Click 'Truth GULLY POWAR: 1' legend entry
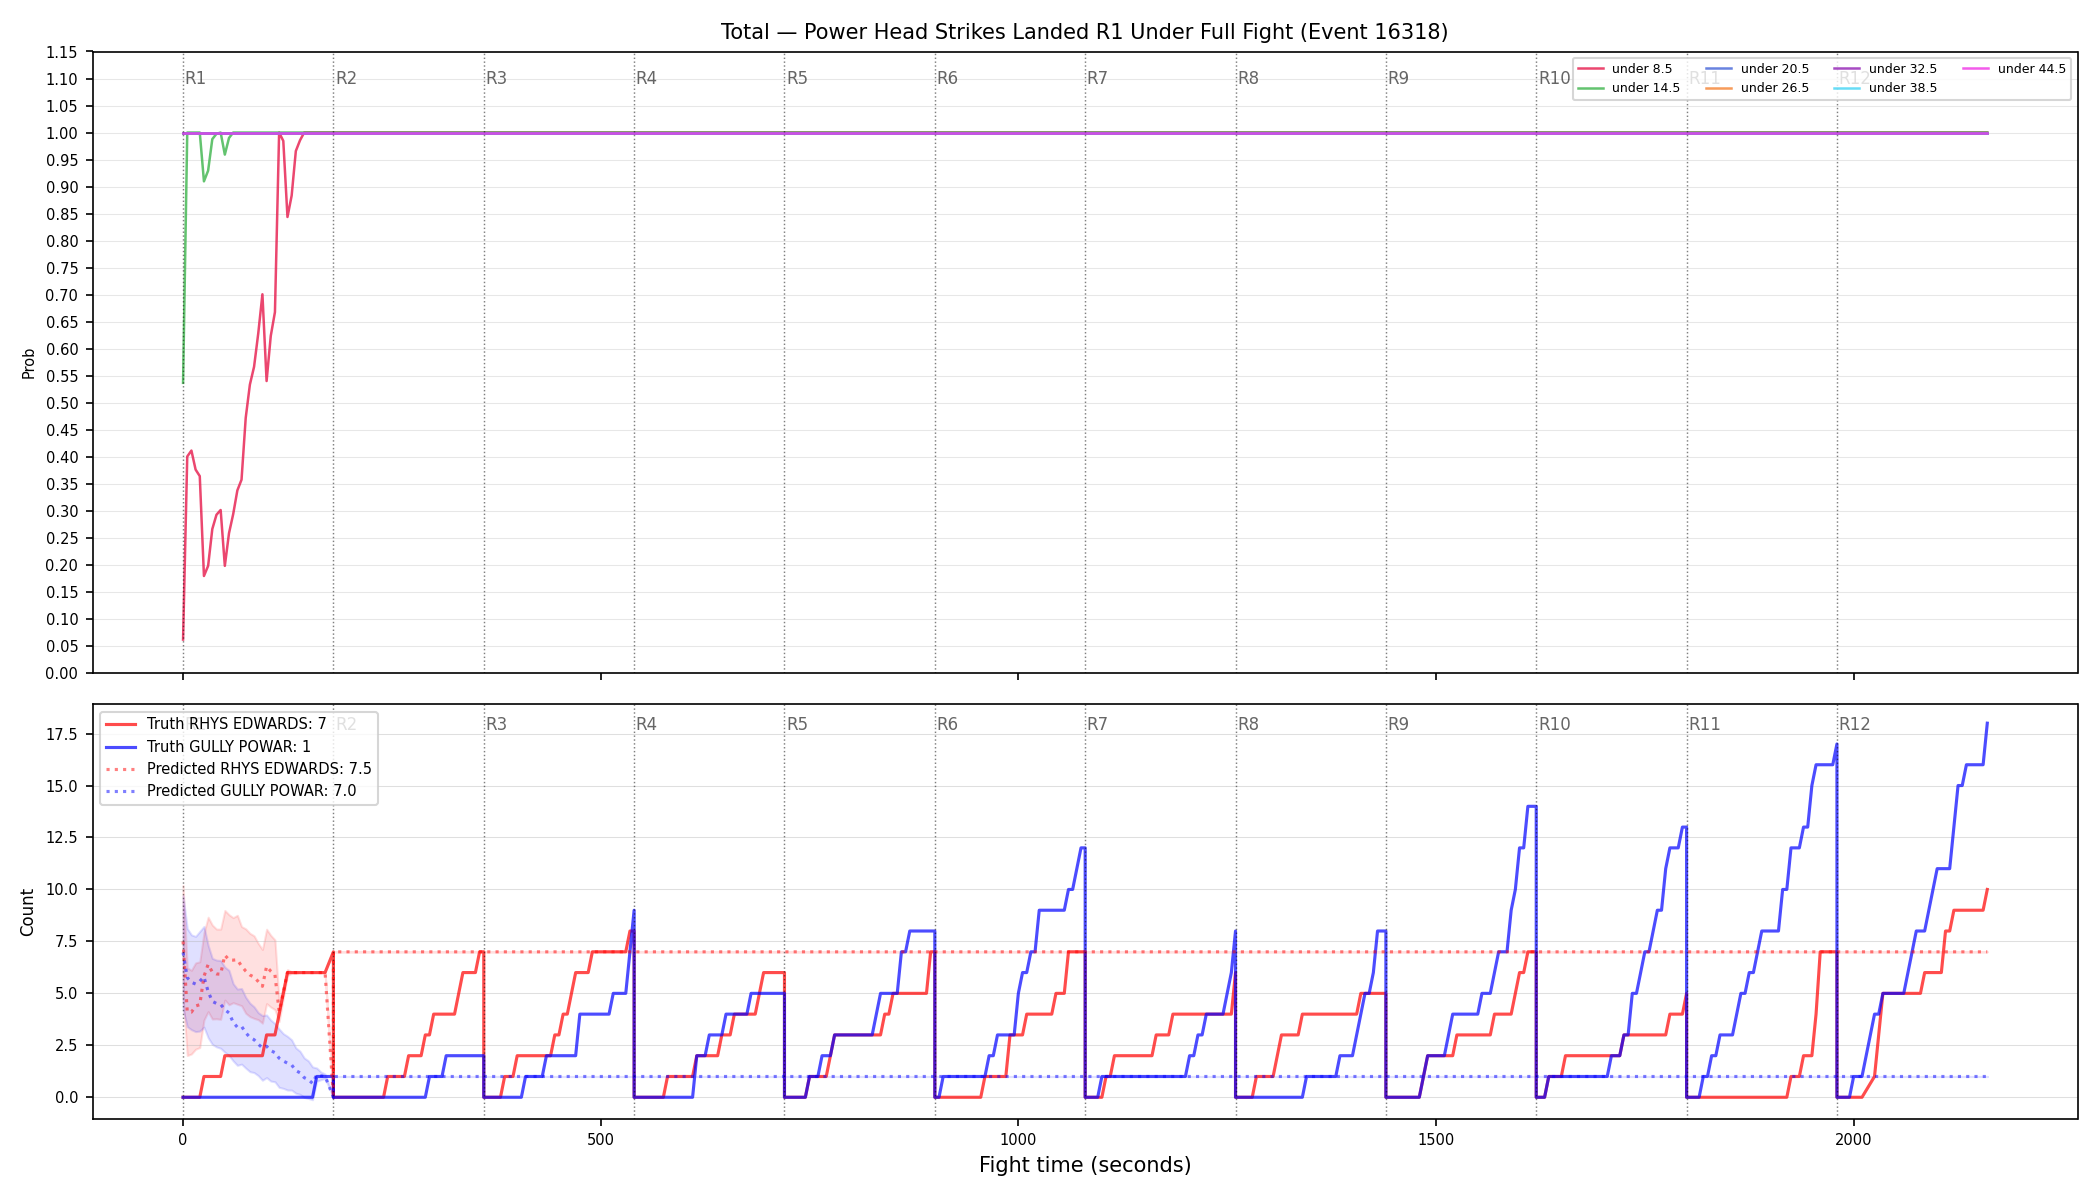The height and width of the screenshot is (1200, 2100). 229,746
